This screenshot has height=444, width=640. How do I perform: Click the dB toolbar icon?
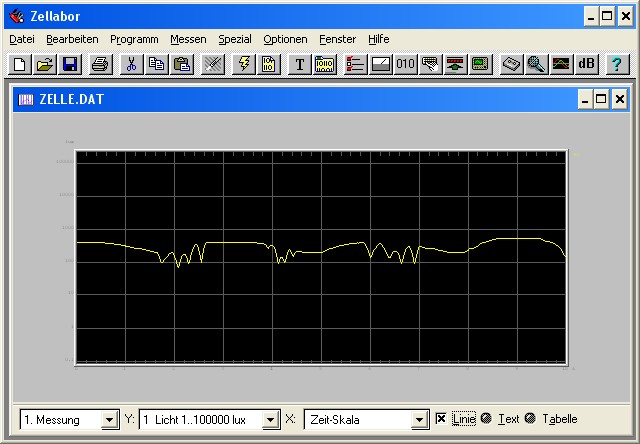tap(587, 64)
